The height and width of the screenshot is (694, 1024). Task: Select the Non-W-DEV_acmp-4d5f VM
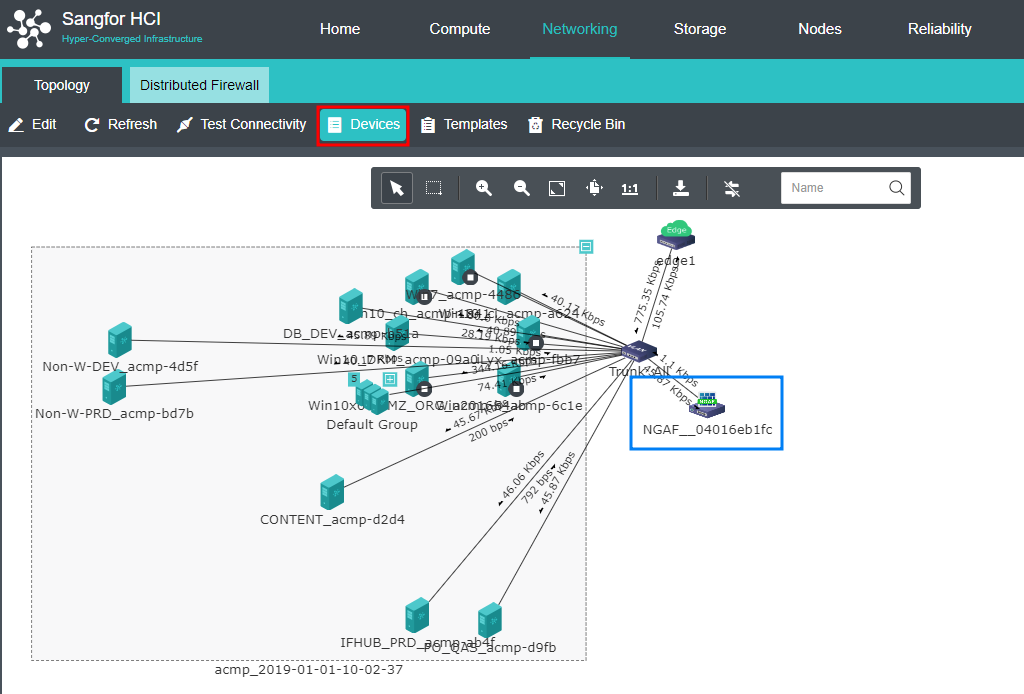click(120, 340)
